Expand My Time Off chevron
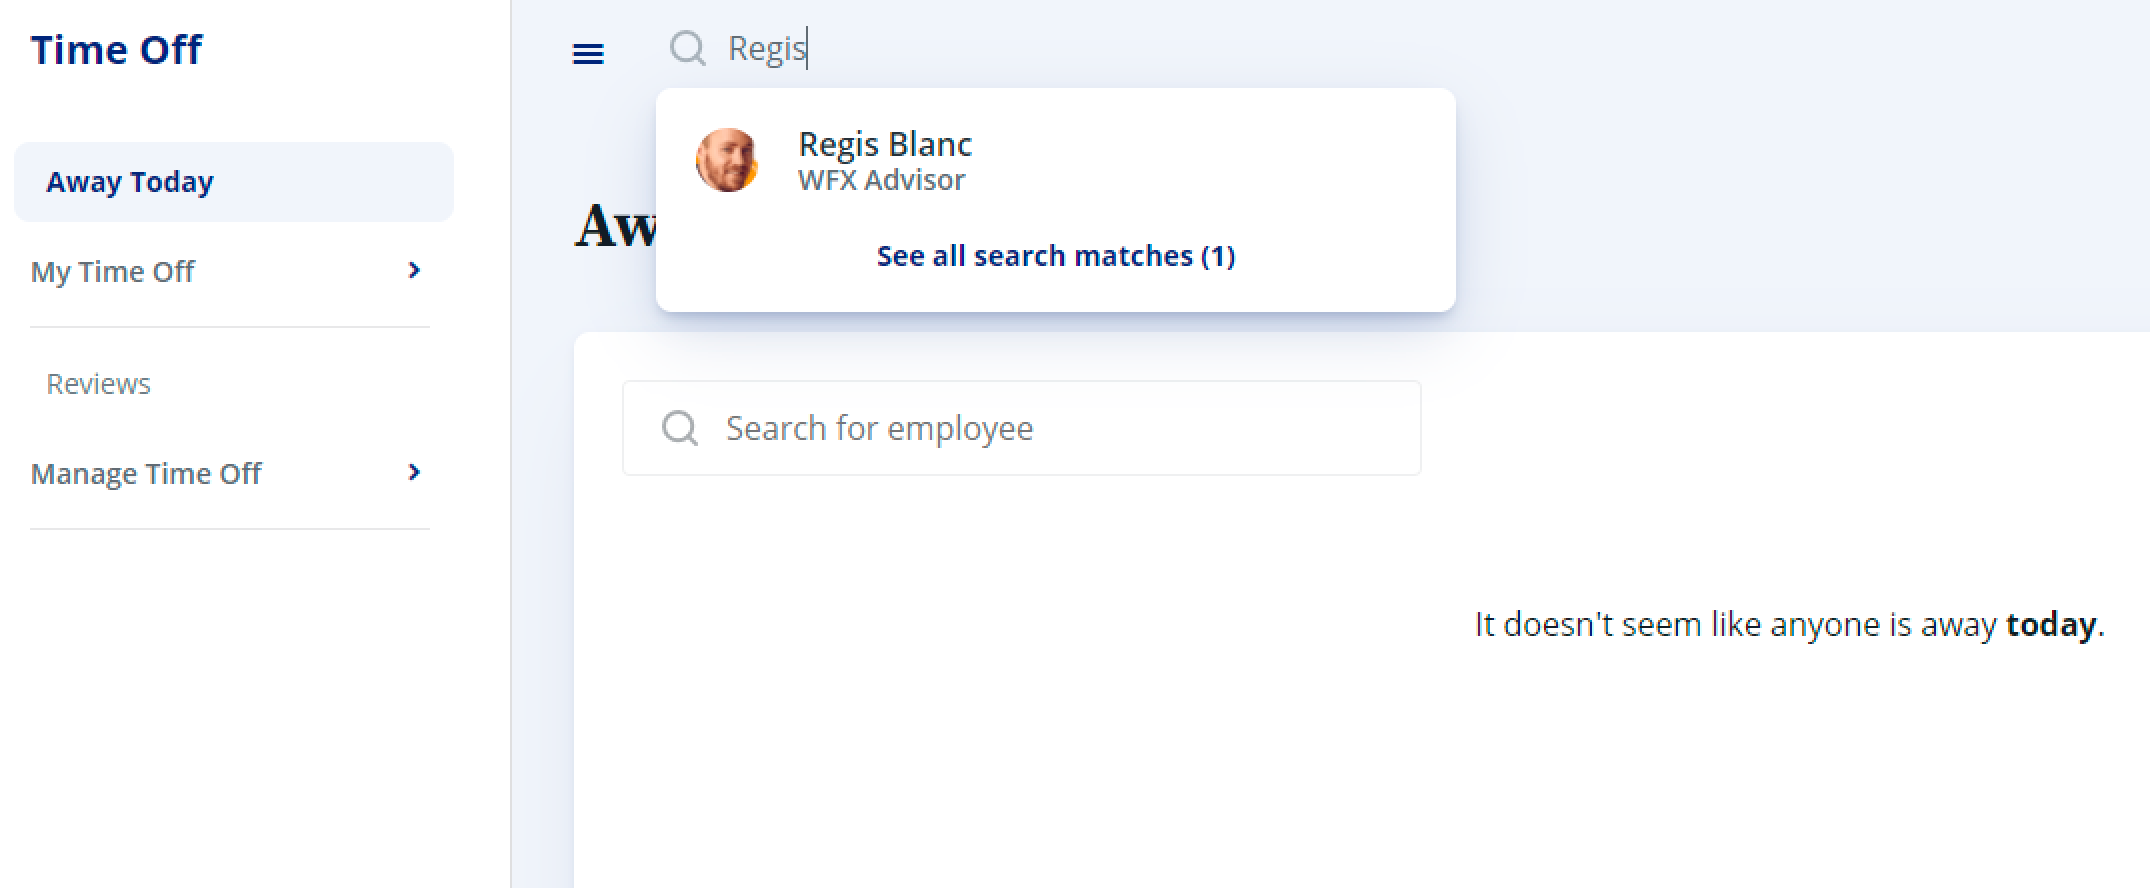 coord(414,270)
